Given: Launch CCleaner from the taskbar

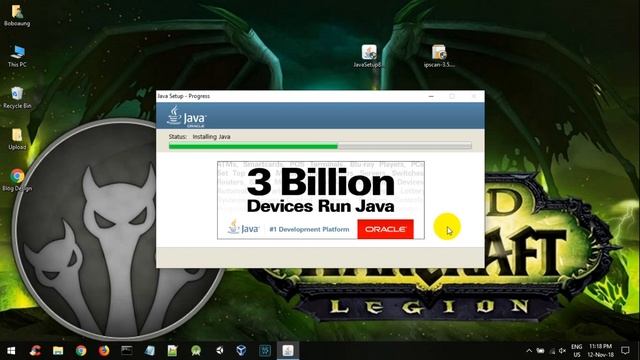Looking at the screenshot, I should pos(35,351).
